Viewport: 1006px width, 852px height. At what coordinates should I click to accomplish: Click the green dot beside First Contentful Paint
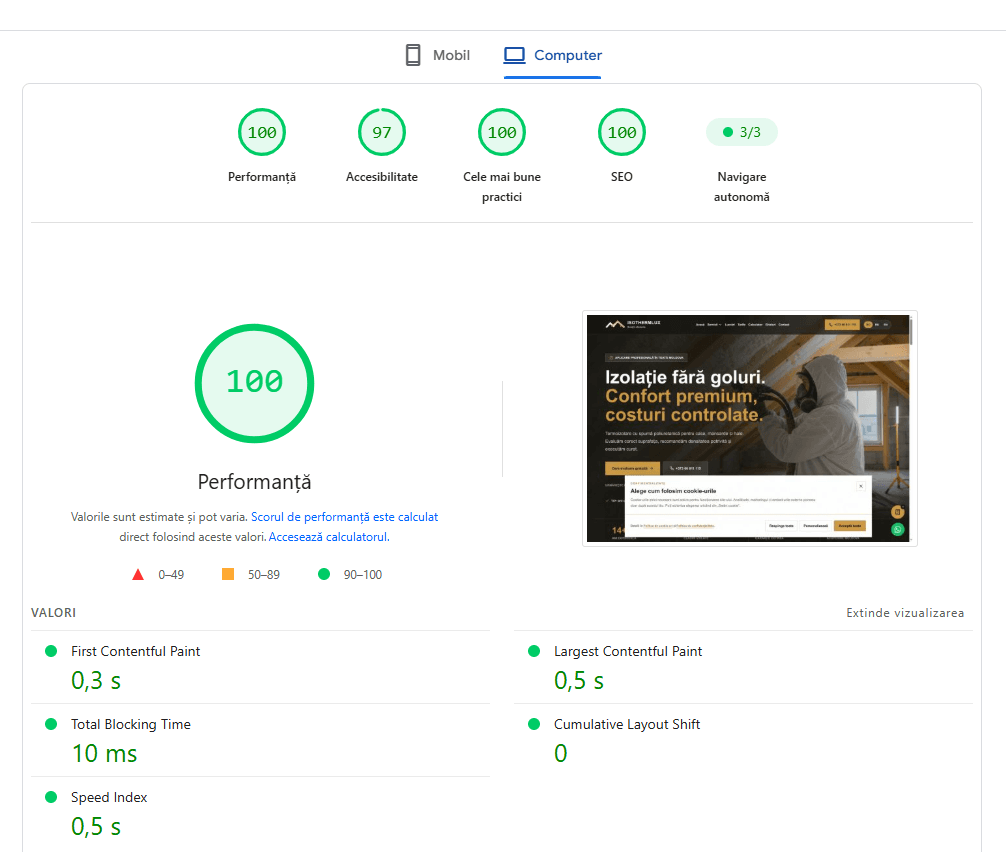[x=51, y=651]
